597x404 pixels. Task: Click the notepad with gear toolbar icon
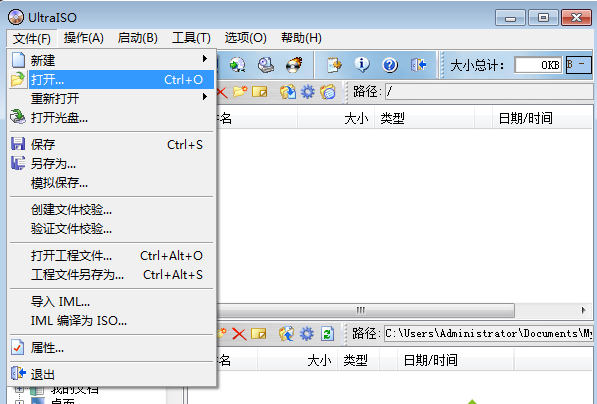[x=334, y=65]
